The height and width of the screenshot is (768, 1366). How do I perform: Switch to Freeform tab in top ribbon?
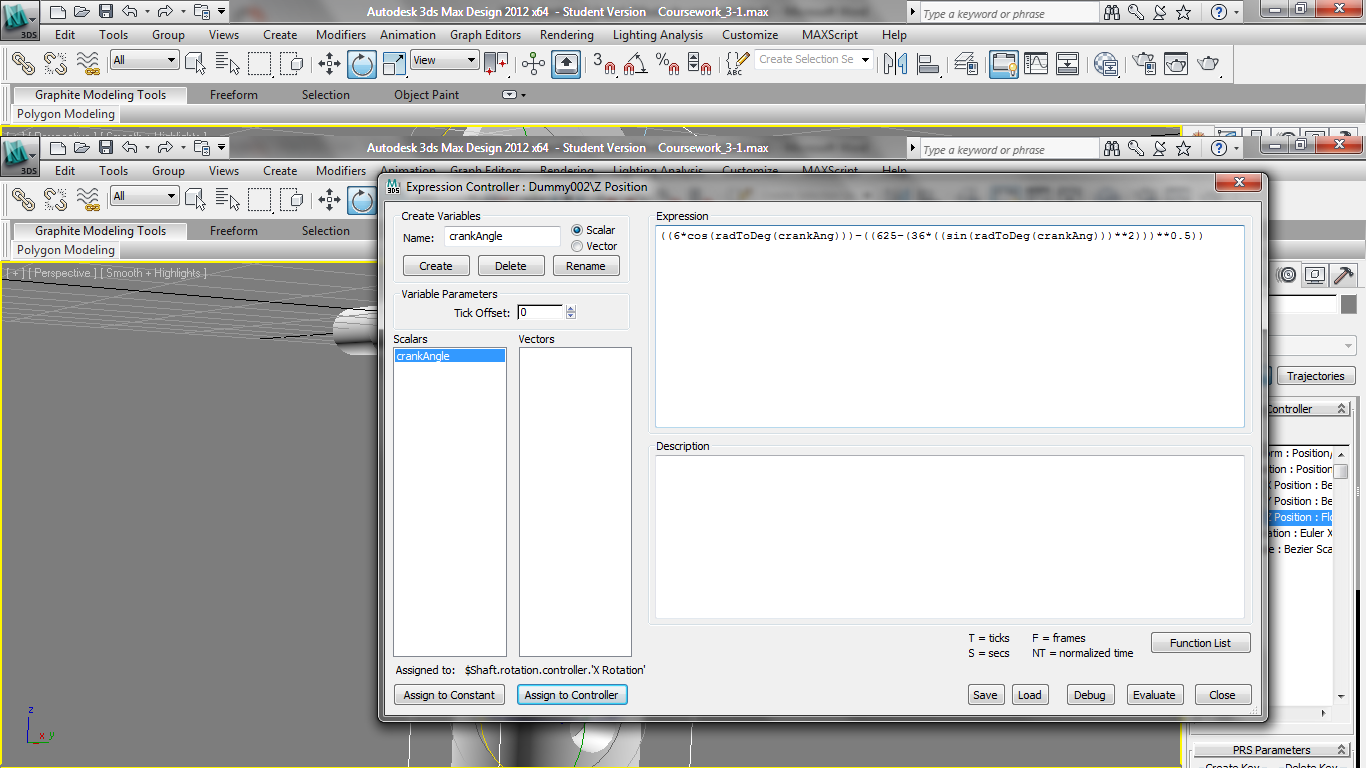234,95
